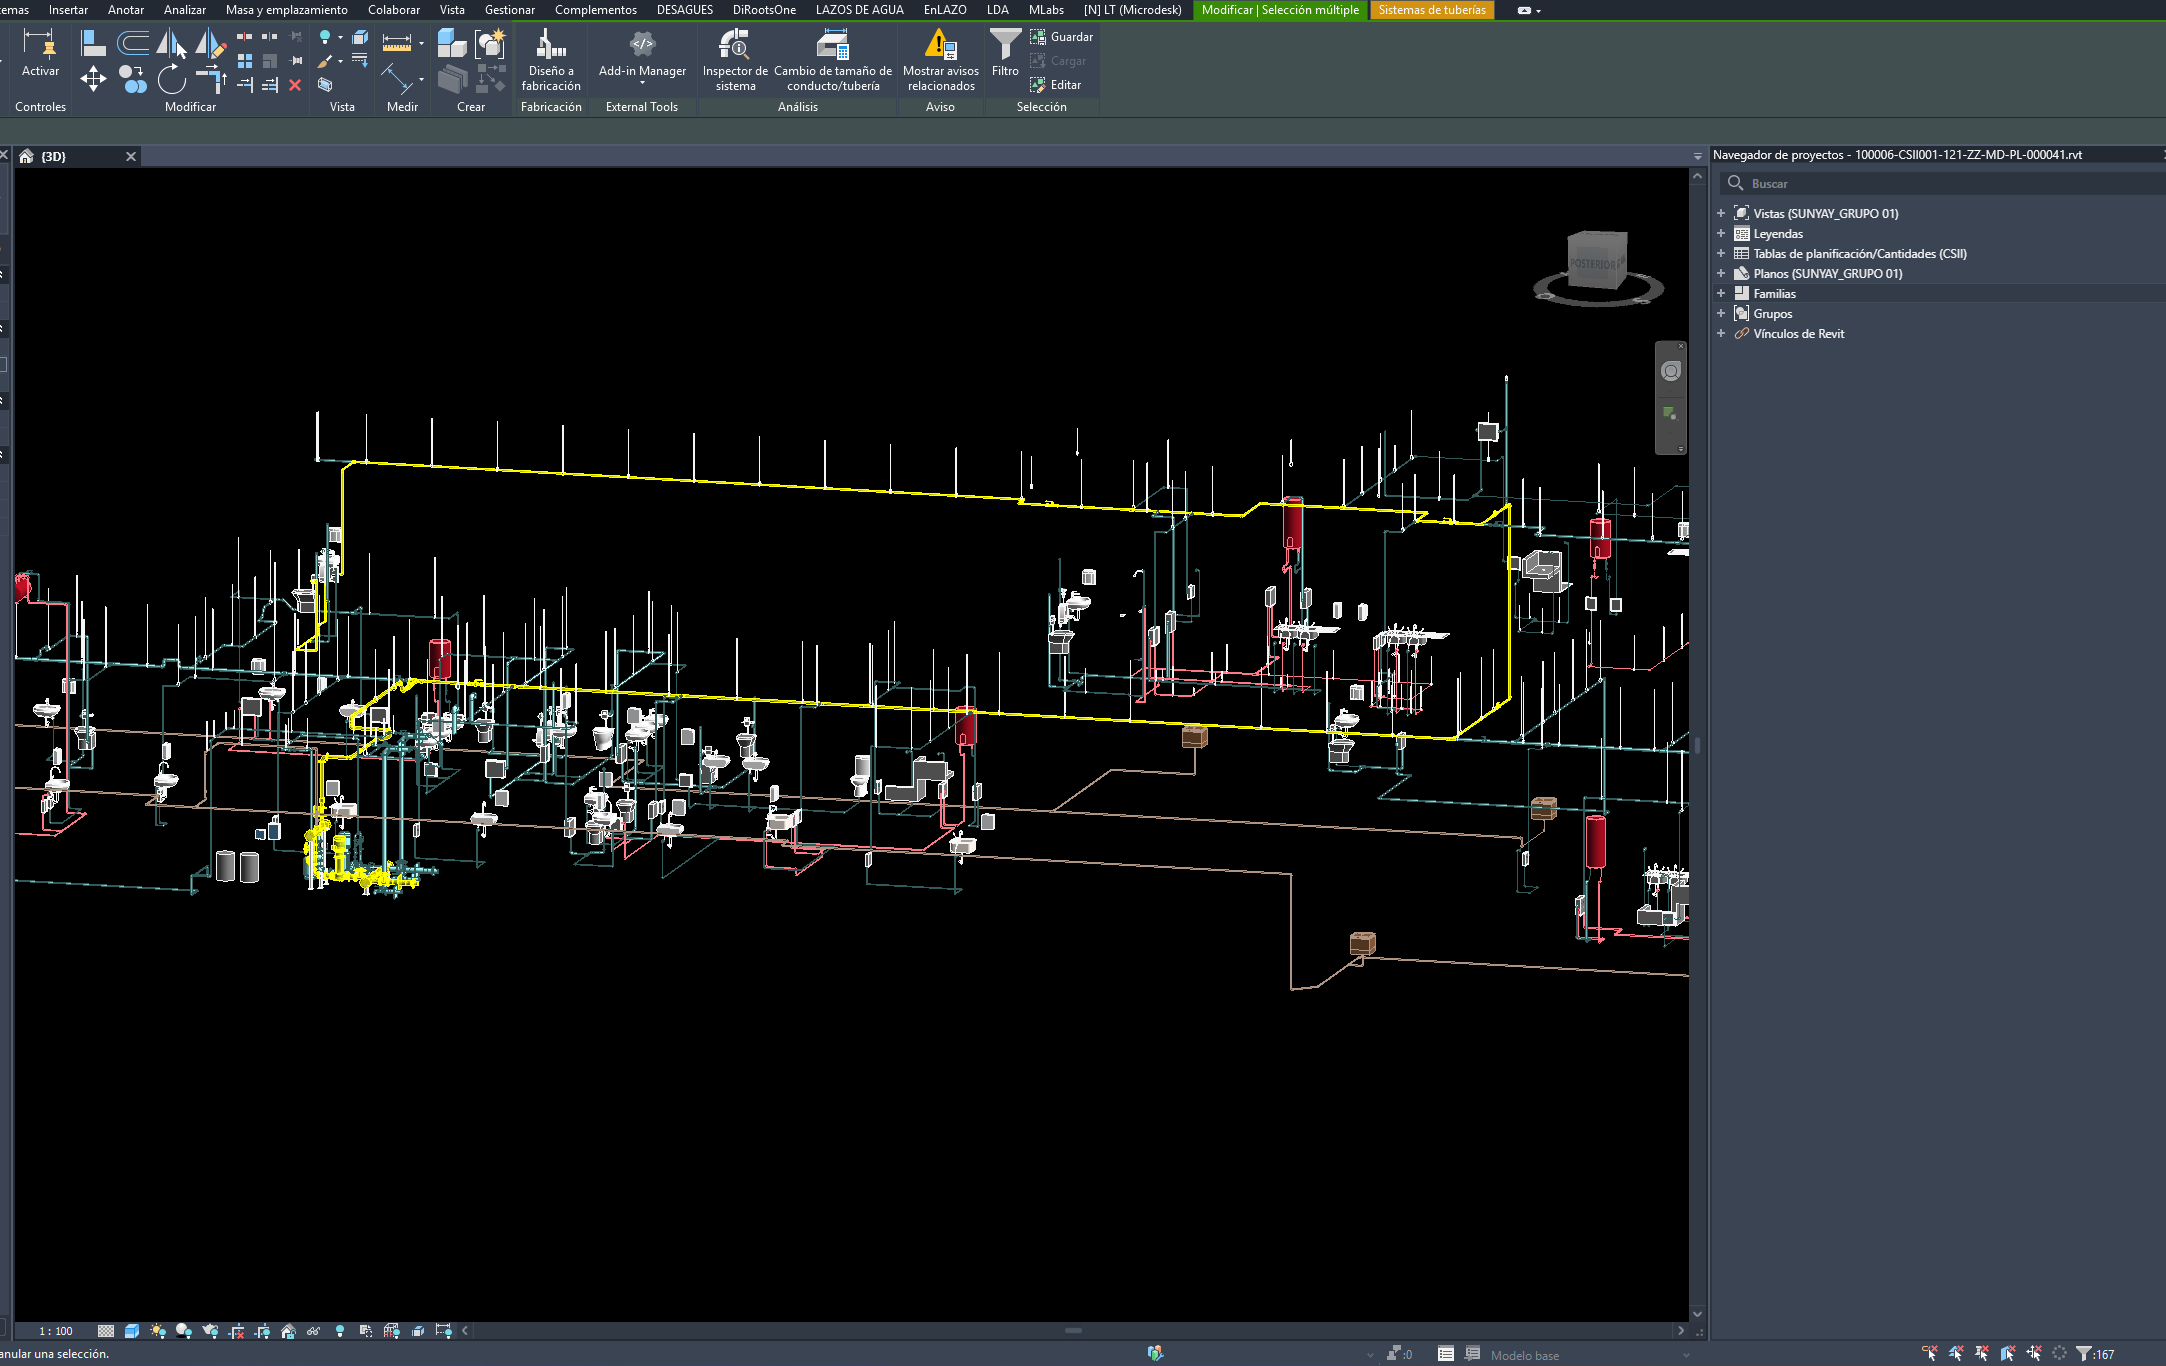Click the home icon on 3D view tab
Viewport: 2166px width, 1366px height.
pos(26,156)
